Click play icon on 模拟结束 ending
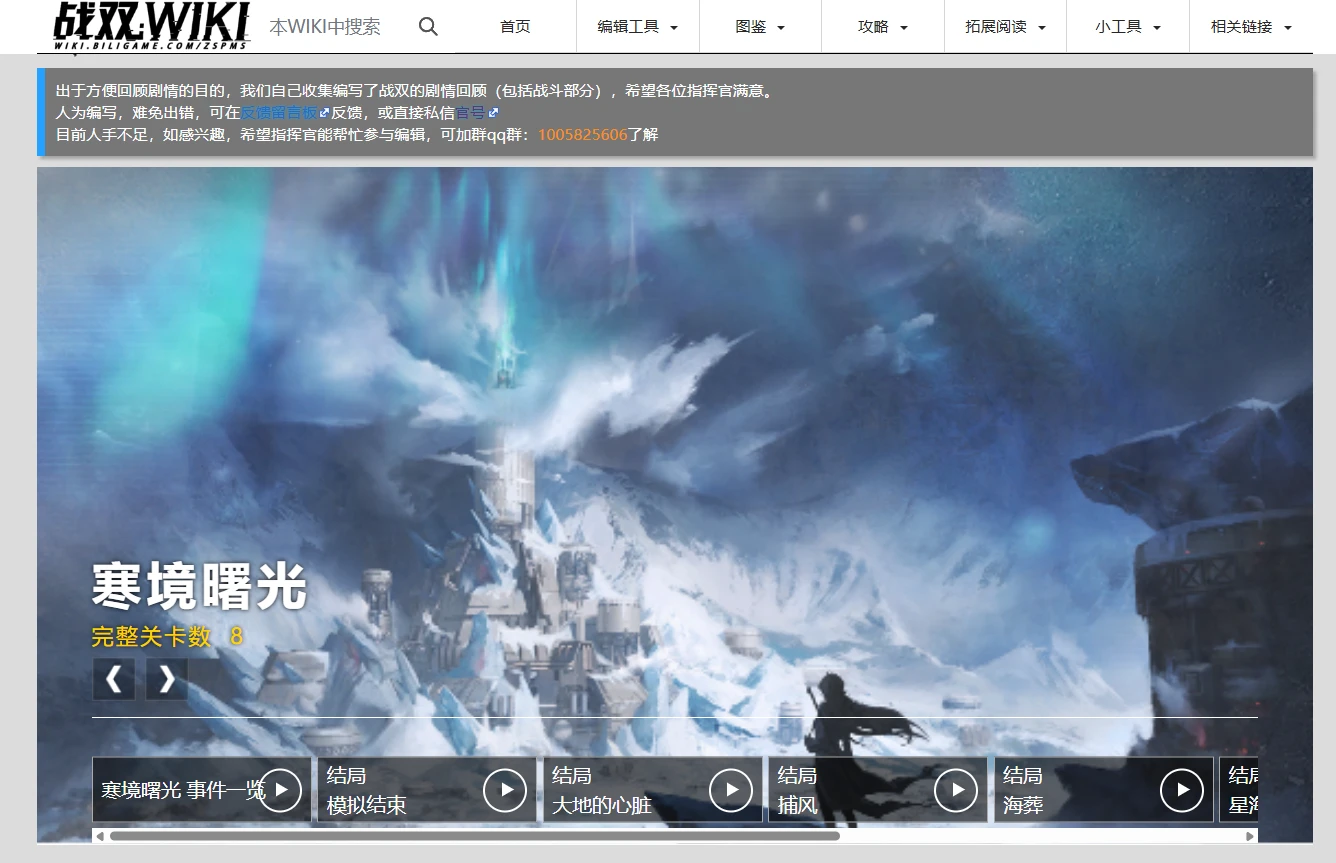 coord(505,790)
